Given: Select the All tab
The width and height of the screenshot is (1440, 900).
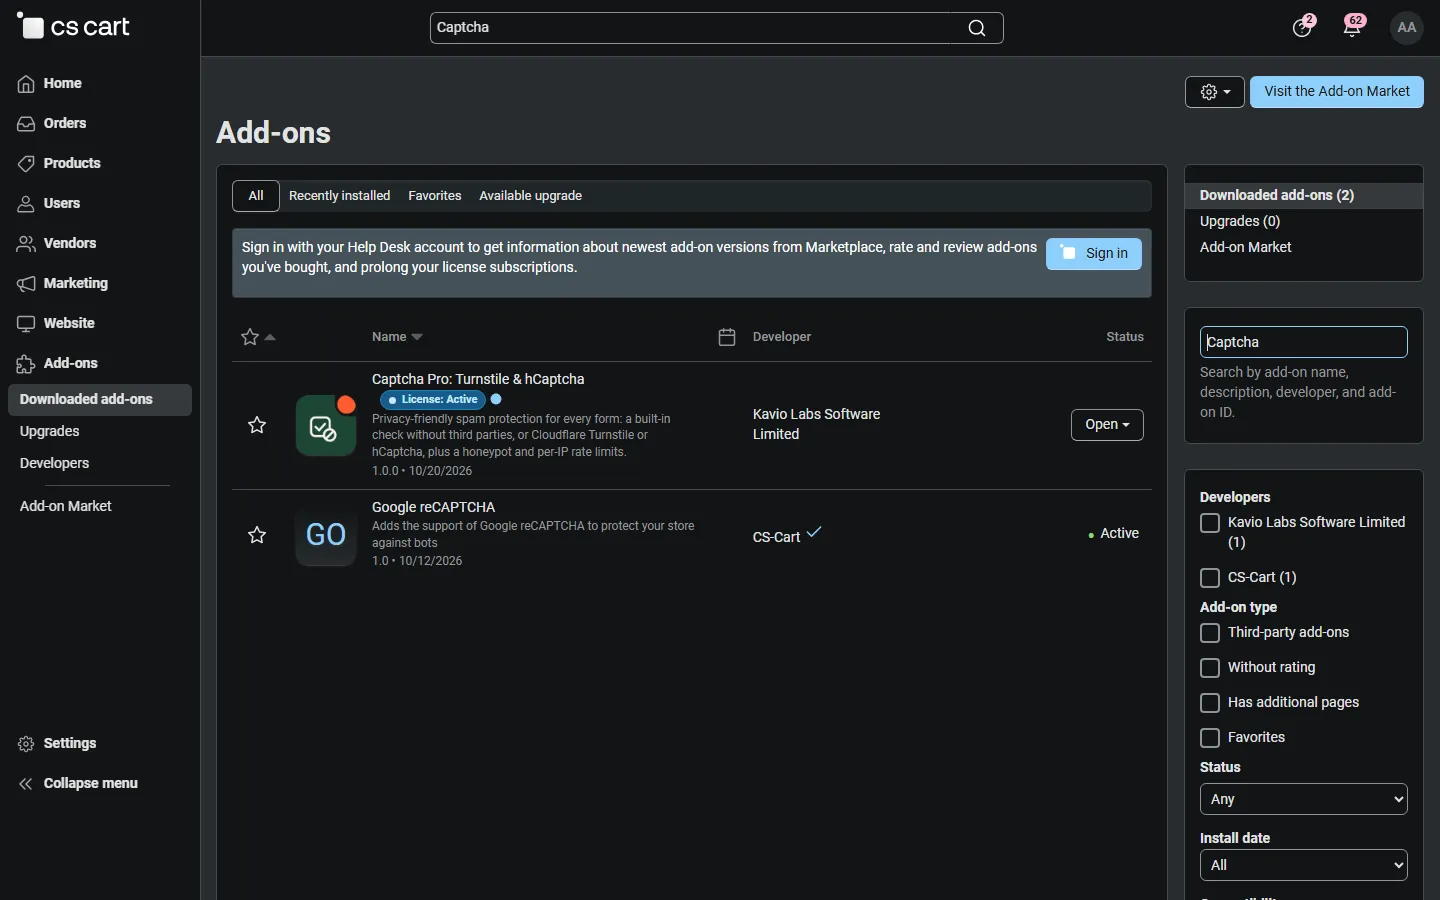Looking at the screenshot, I should (x=256, y=196).
